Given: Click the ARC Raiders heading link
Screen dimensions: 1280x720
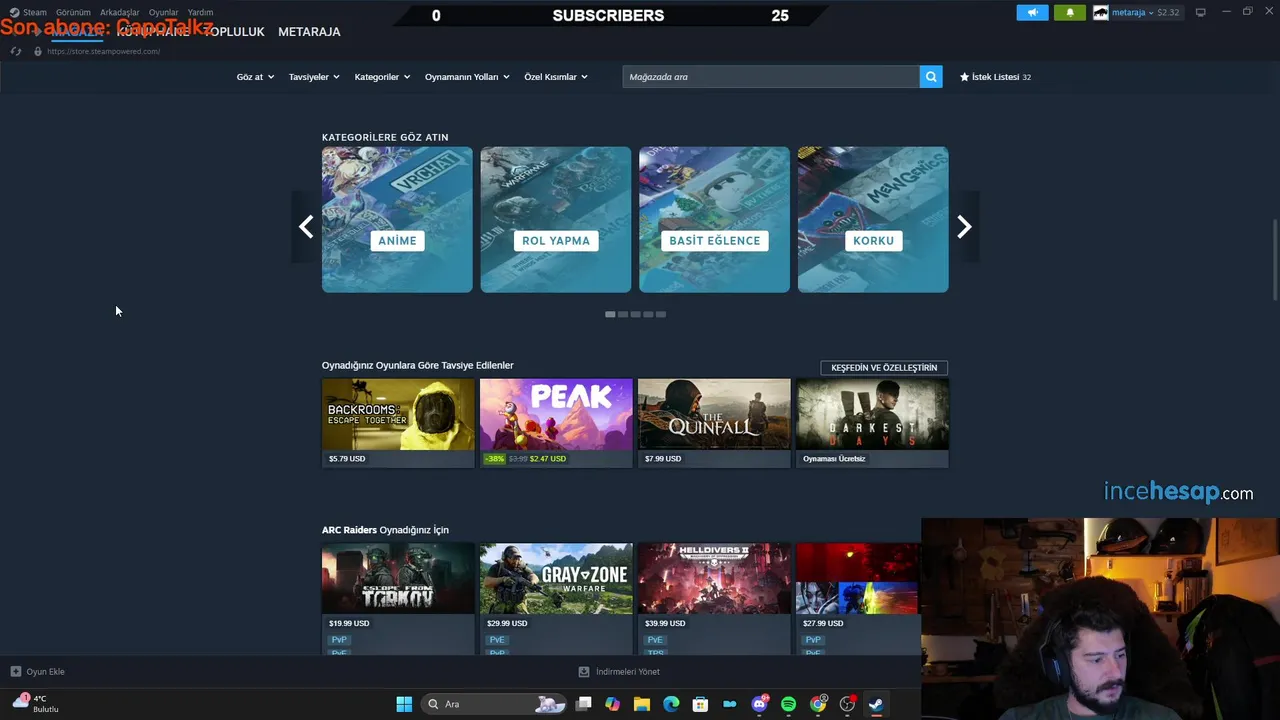Looking at the screenshot, I should [349, 530].
